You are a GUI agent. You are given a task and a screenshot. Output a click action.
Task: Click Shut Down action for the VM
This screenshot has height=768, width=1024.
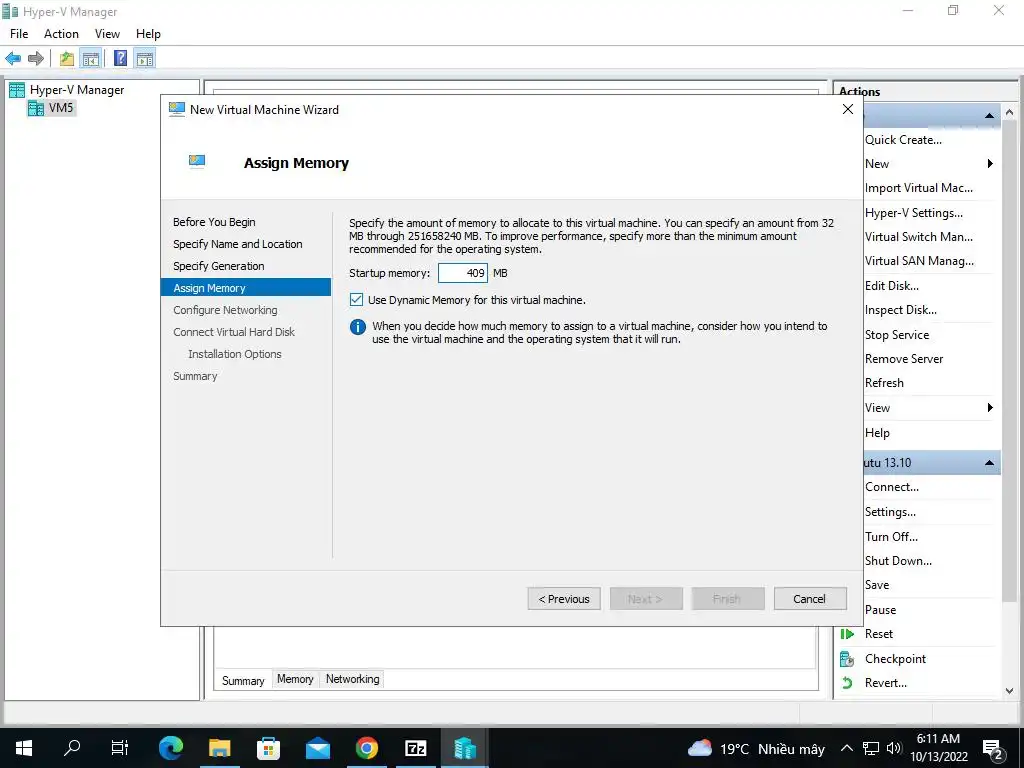(x=898, y=561)
